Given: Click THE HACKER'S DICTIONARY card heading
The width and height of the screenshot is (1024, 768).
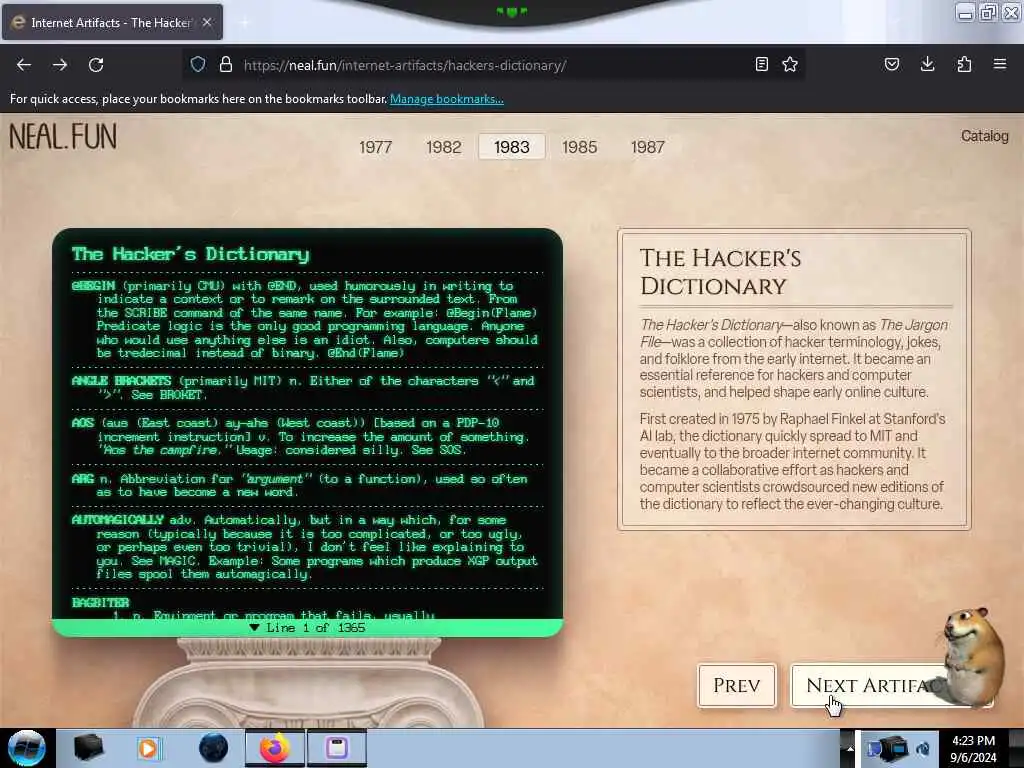Looking at the screenshot, I should (x=720, y=272).
